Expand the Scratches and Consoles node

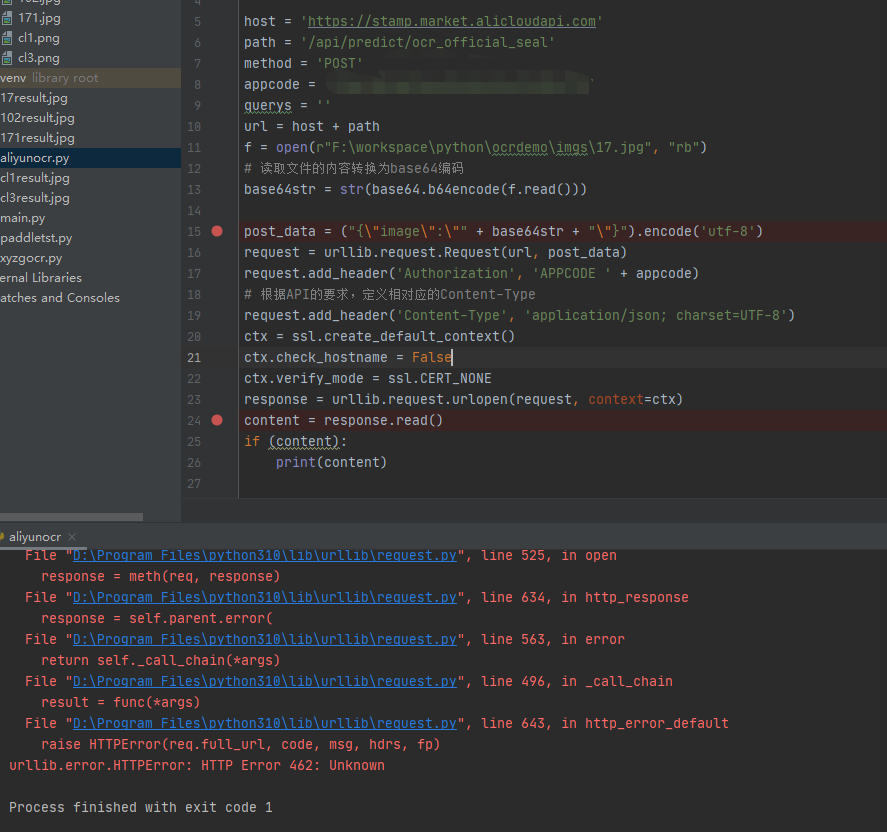point(60,298)
